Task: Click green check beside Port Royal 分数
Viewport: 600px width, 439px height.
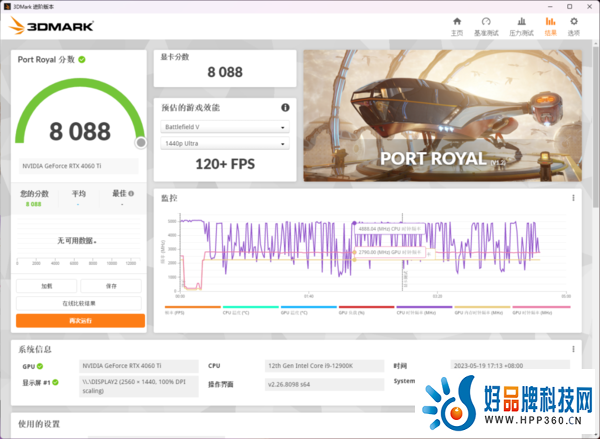Action: [82, 60]
